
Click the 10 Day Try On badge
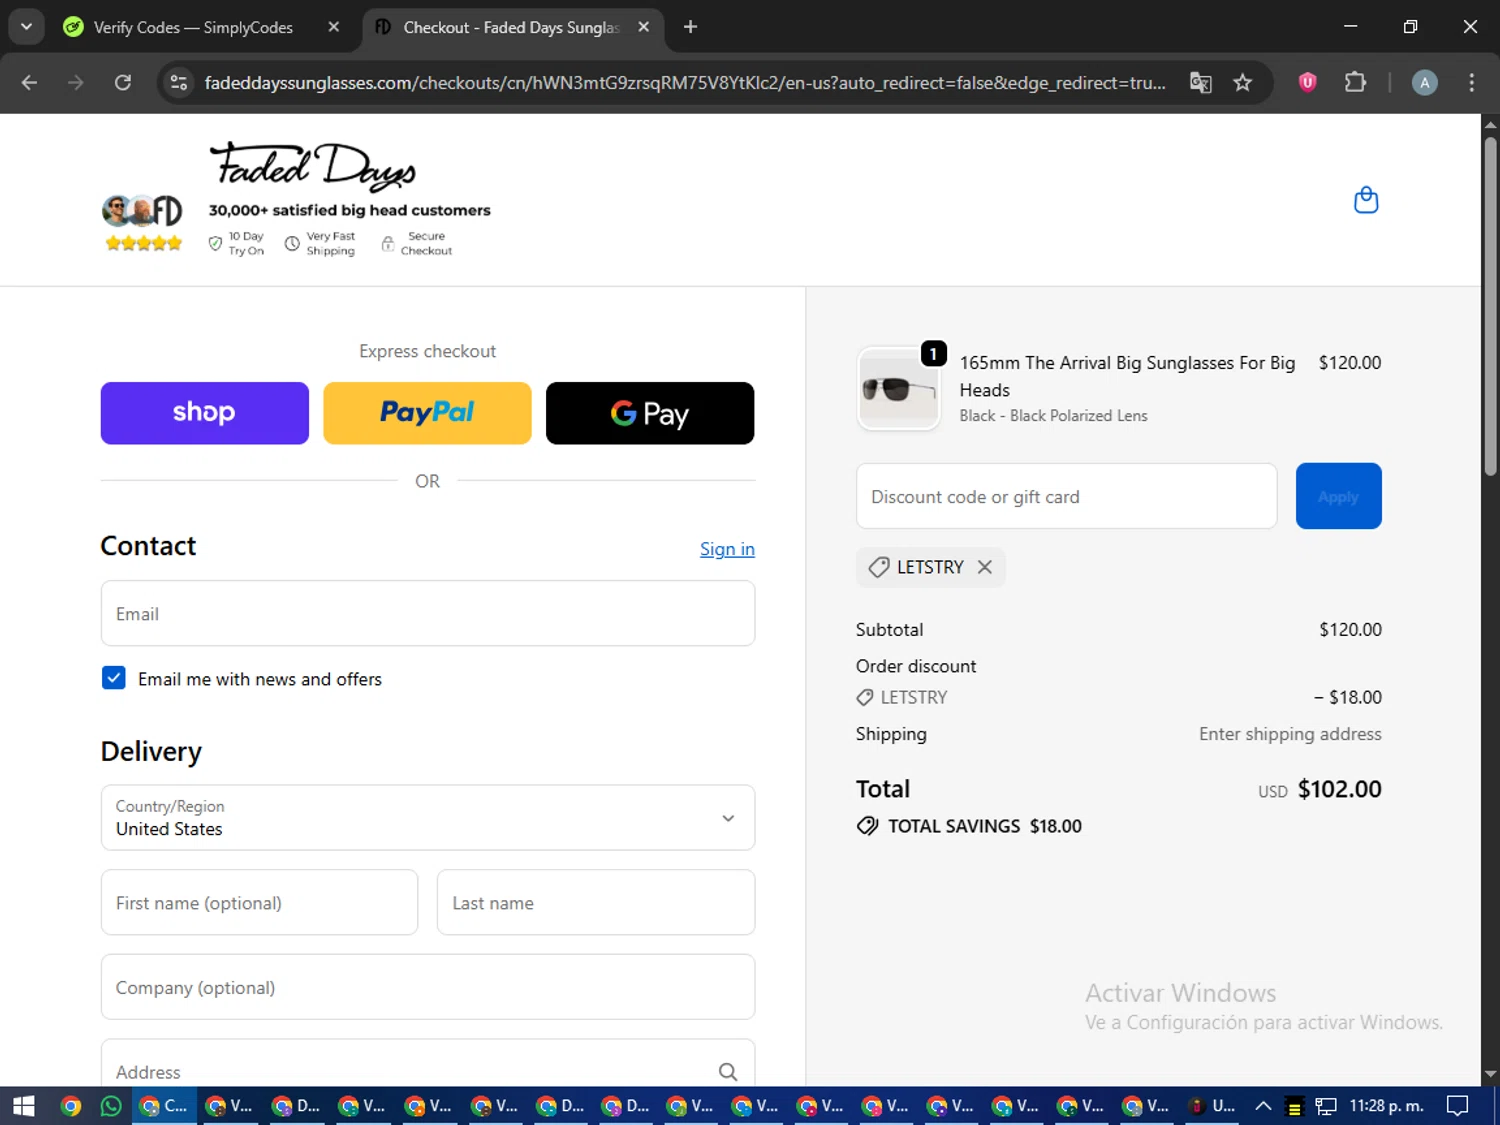coord(237,243)
